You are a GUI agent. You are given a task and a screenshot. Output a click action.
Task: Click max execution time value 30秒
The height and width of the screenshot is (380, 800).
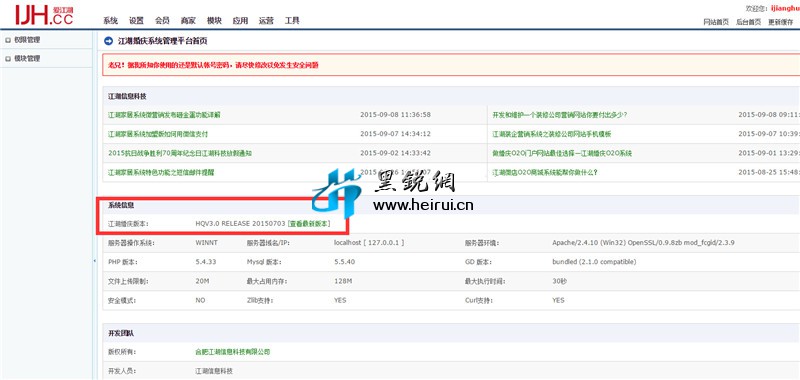559,281
